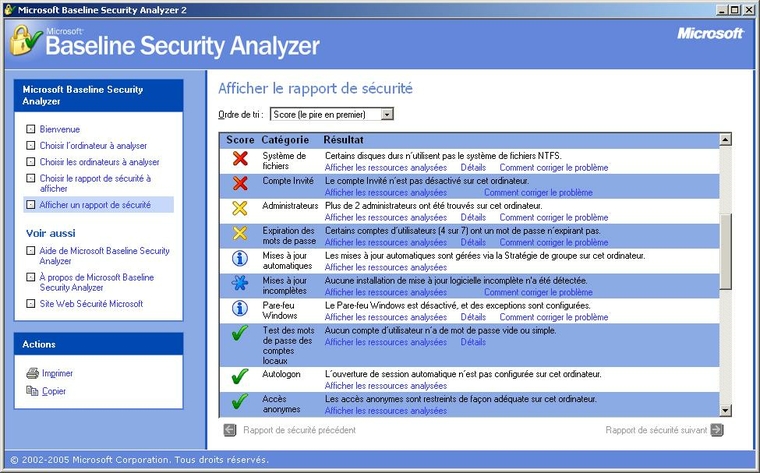Screen dimensions: 760x473
Task: Click Comment corriger le problème for Expiration des mots de passe
Action: (554, 242)
